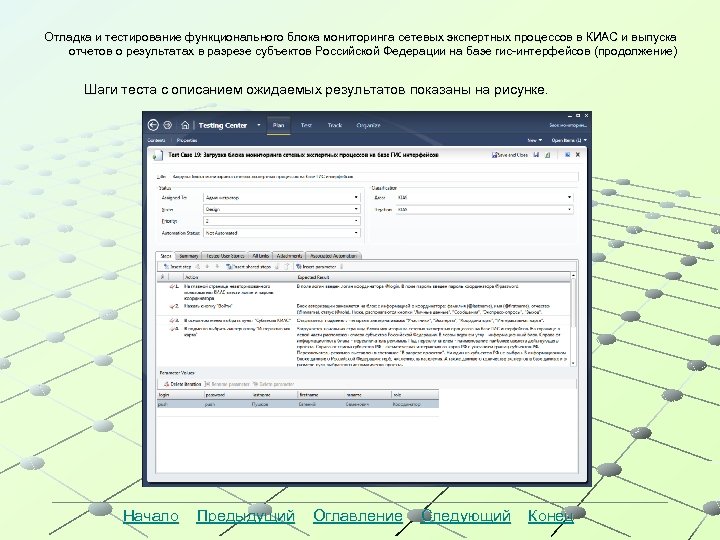Click the refresh icon next to Save
This screenshot has height=540, width=720.
548,155
